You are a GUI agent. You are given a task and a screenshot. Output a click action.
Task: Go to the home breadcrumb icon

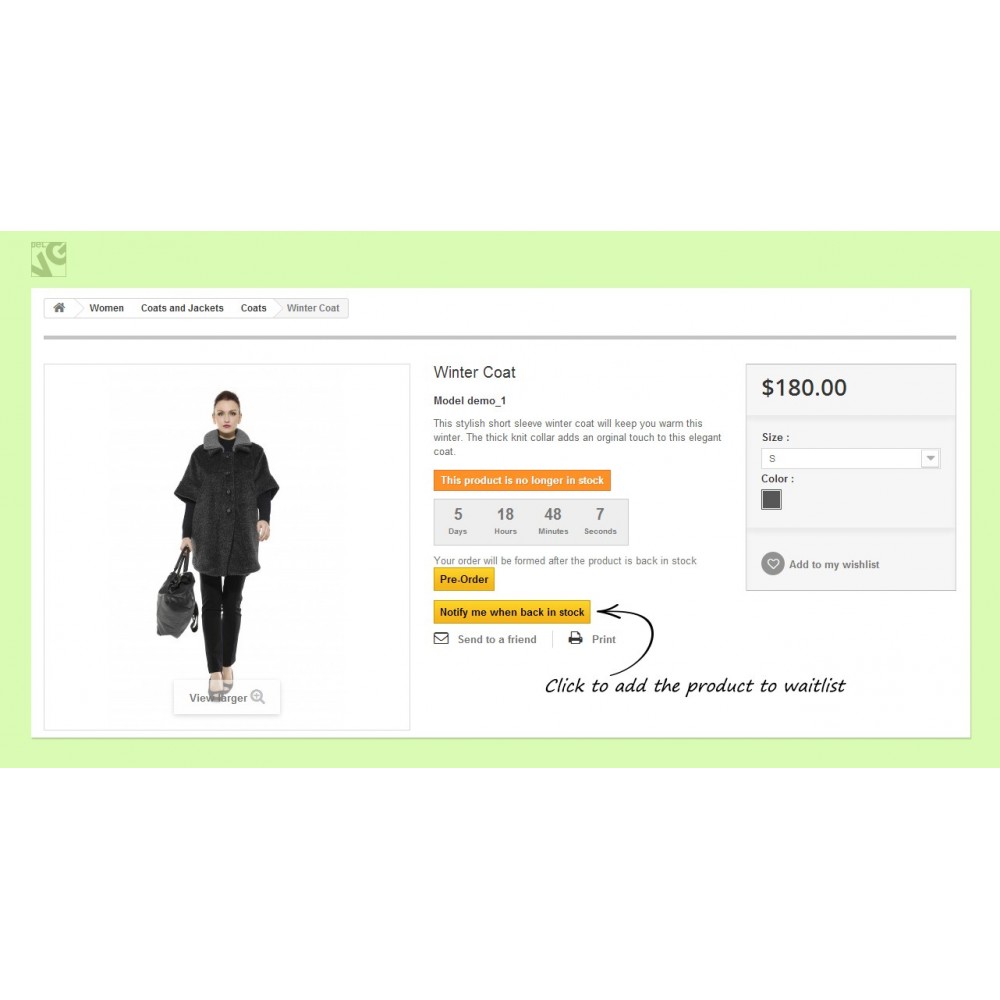(59, 308)
